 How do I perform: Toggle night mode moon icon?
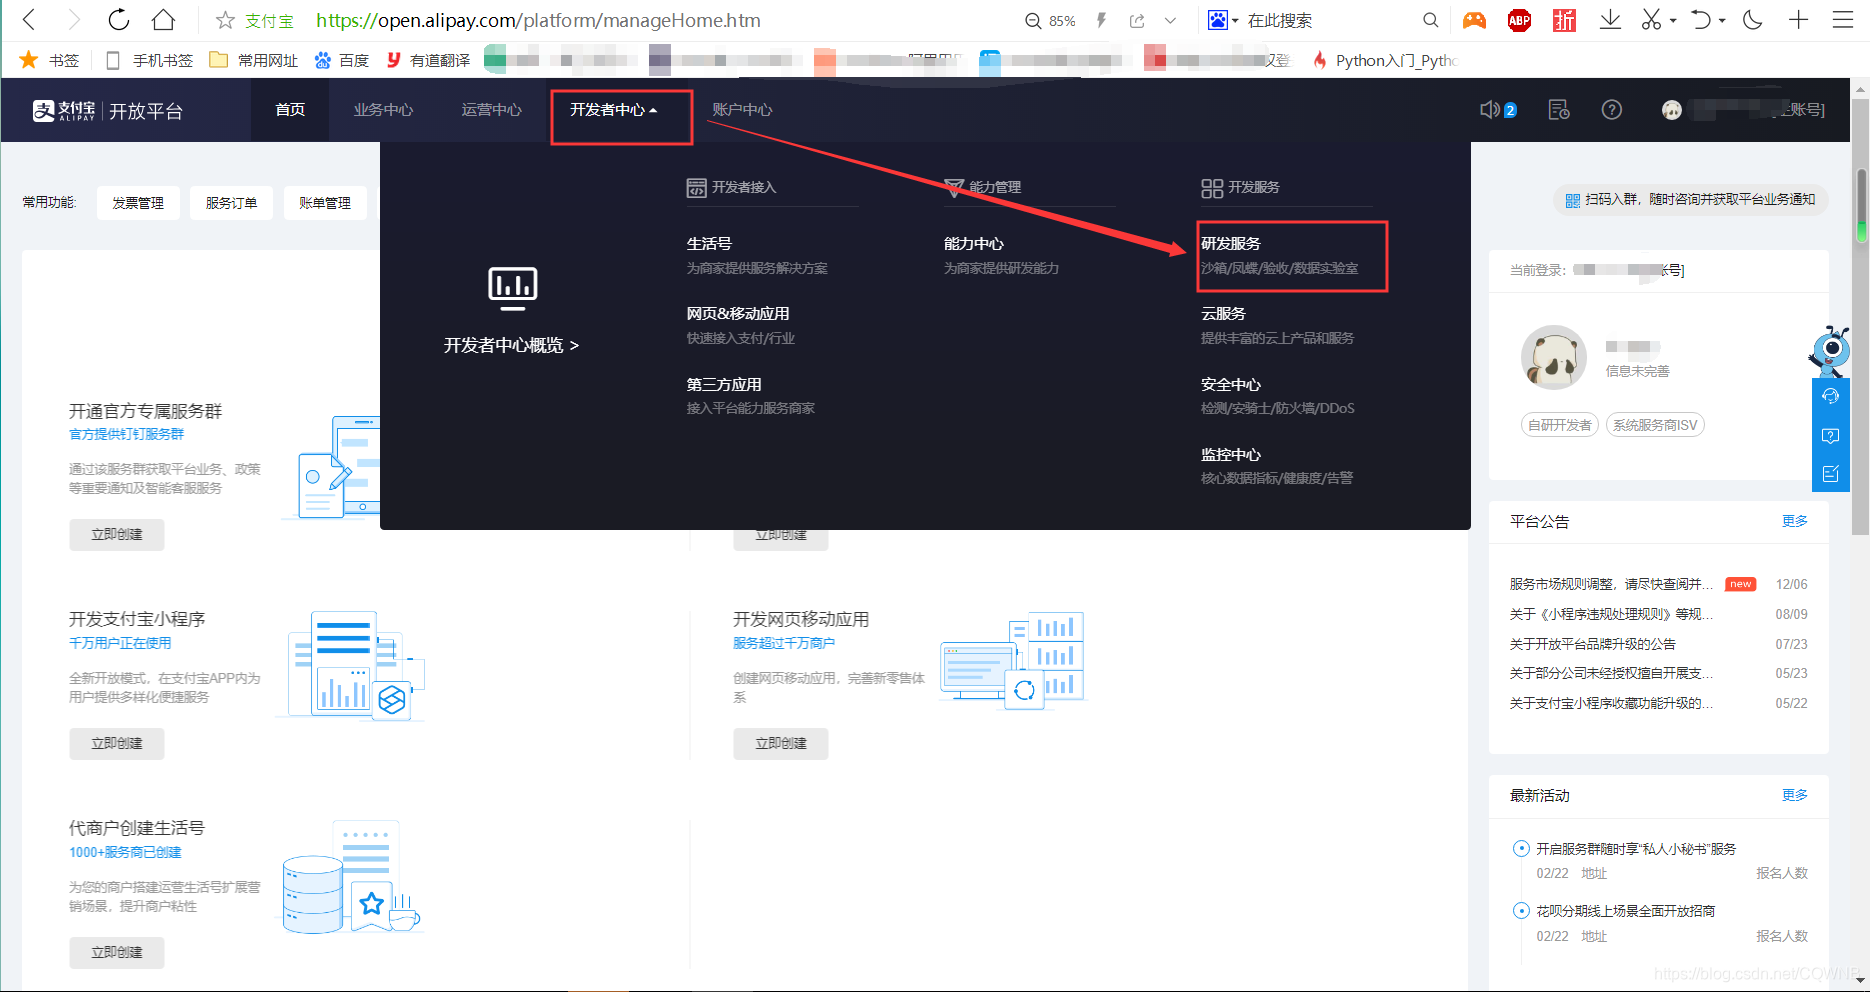pos(1753,20)
